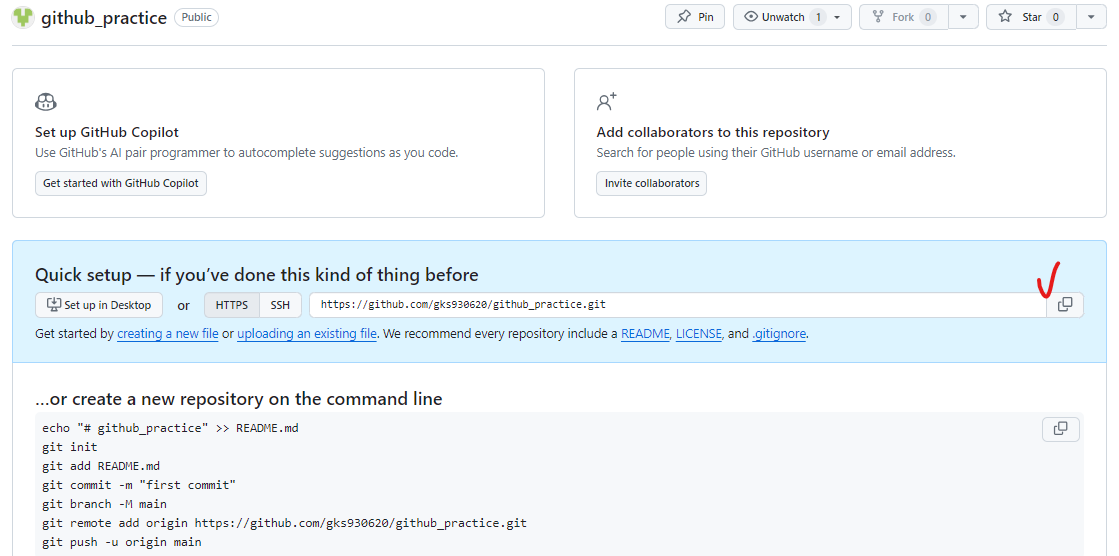
Task: Click the Quick setup heading text
Action: pos(257,275)
